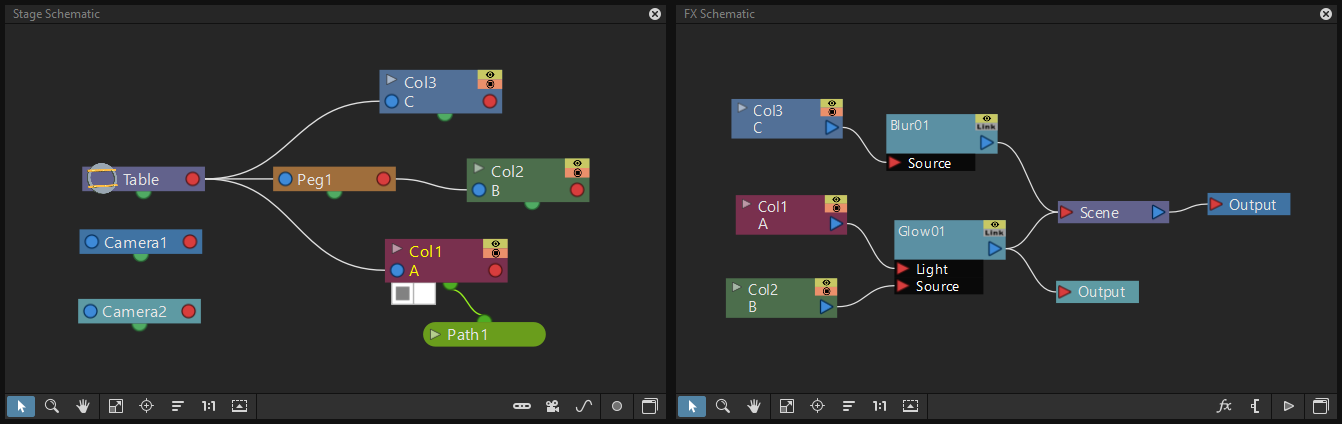The height and width of the screenshot is (424, 1342).
Task: Choose Selection mode in FX Schematic toolbar
Action: [692, 406]
